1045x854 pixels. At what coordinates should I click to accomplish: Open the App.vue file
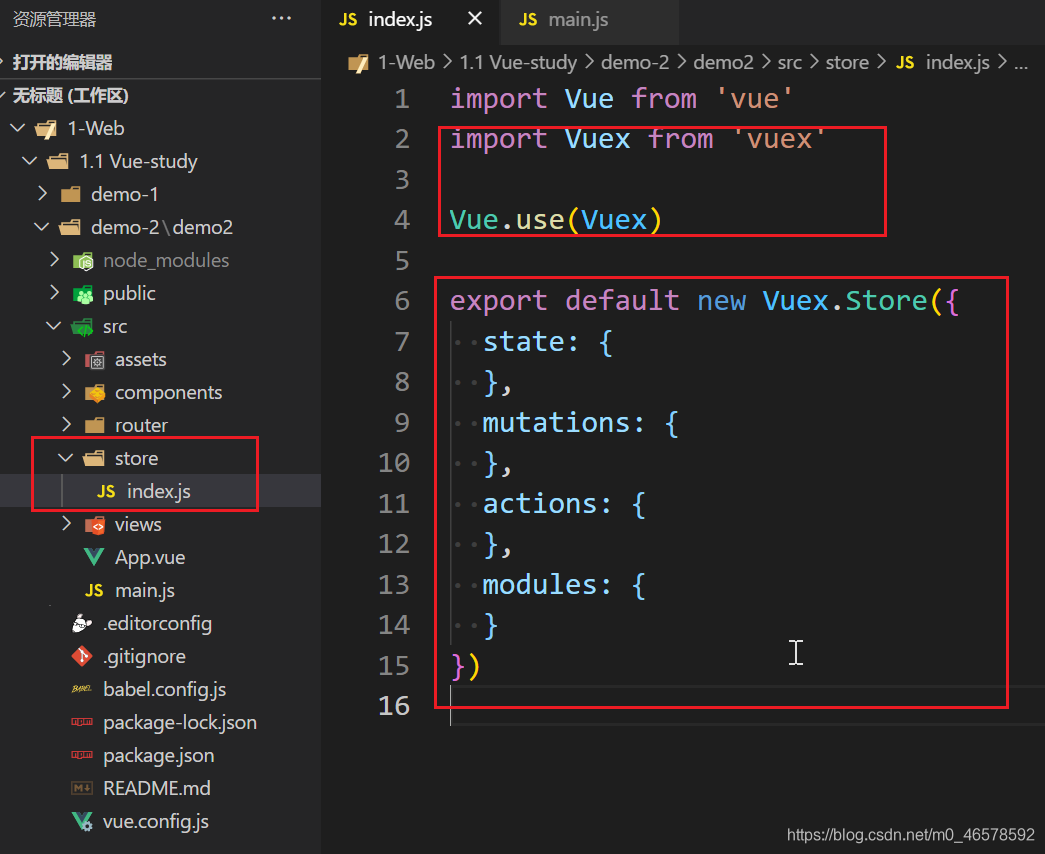(150, 557)
